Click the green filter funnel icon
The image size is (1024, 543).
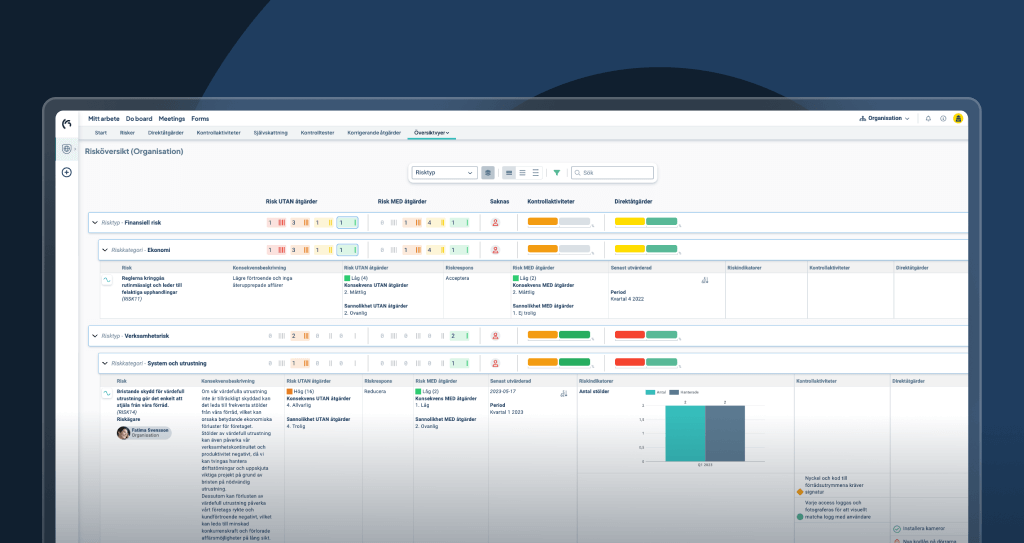557,173
